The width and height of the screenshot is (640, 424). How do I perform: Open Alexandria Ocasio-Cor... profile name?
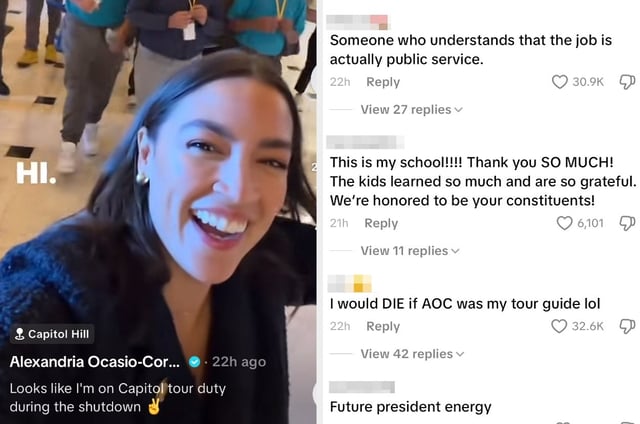94,362
